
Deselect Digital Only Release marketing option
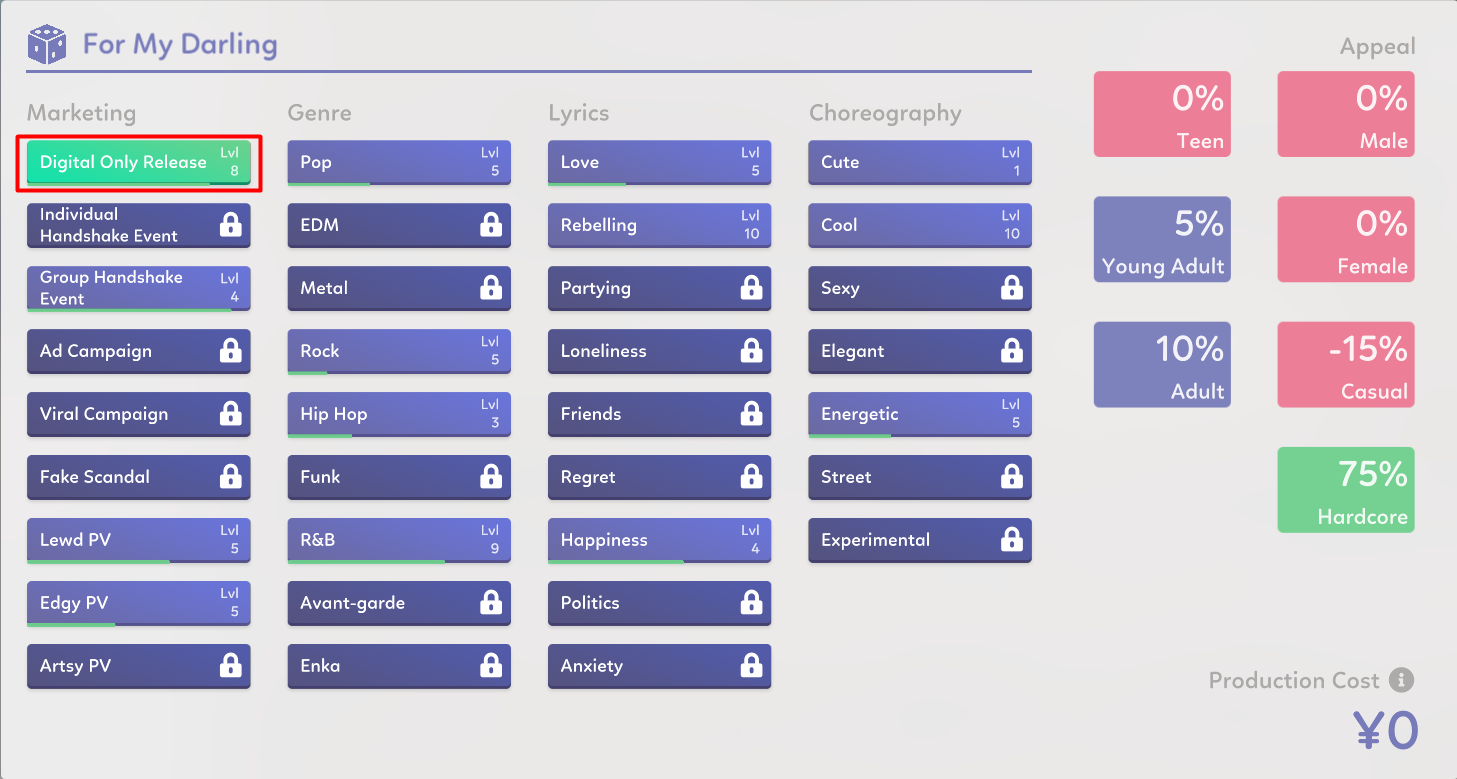(138, 162)
